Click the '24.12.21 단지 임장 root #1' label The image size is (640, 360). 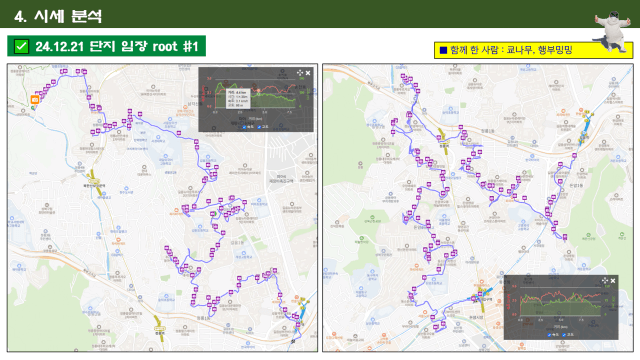point(117,47)
